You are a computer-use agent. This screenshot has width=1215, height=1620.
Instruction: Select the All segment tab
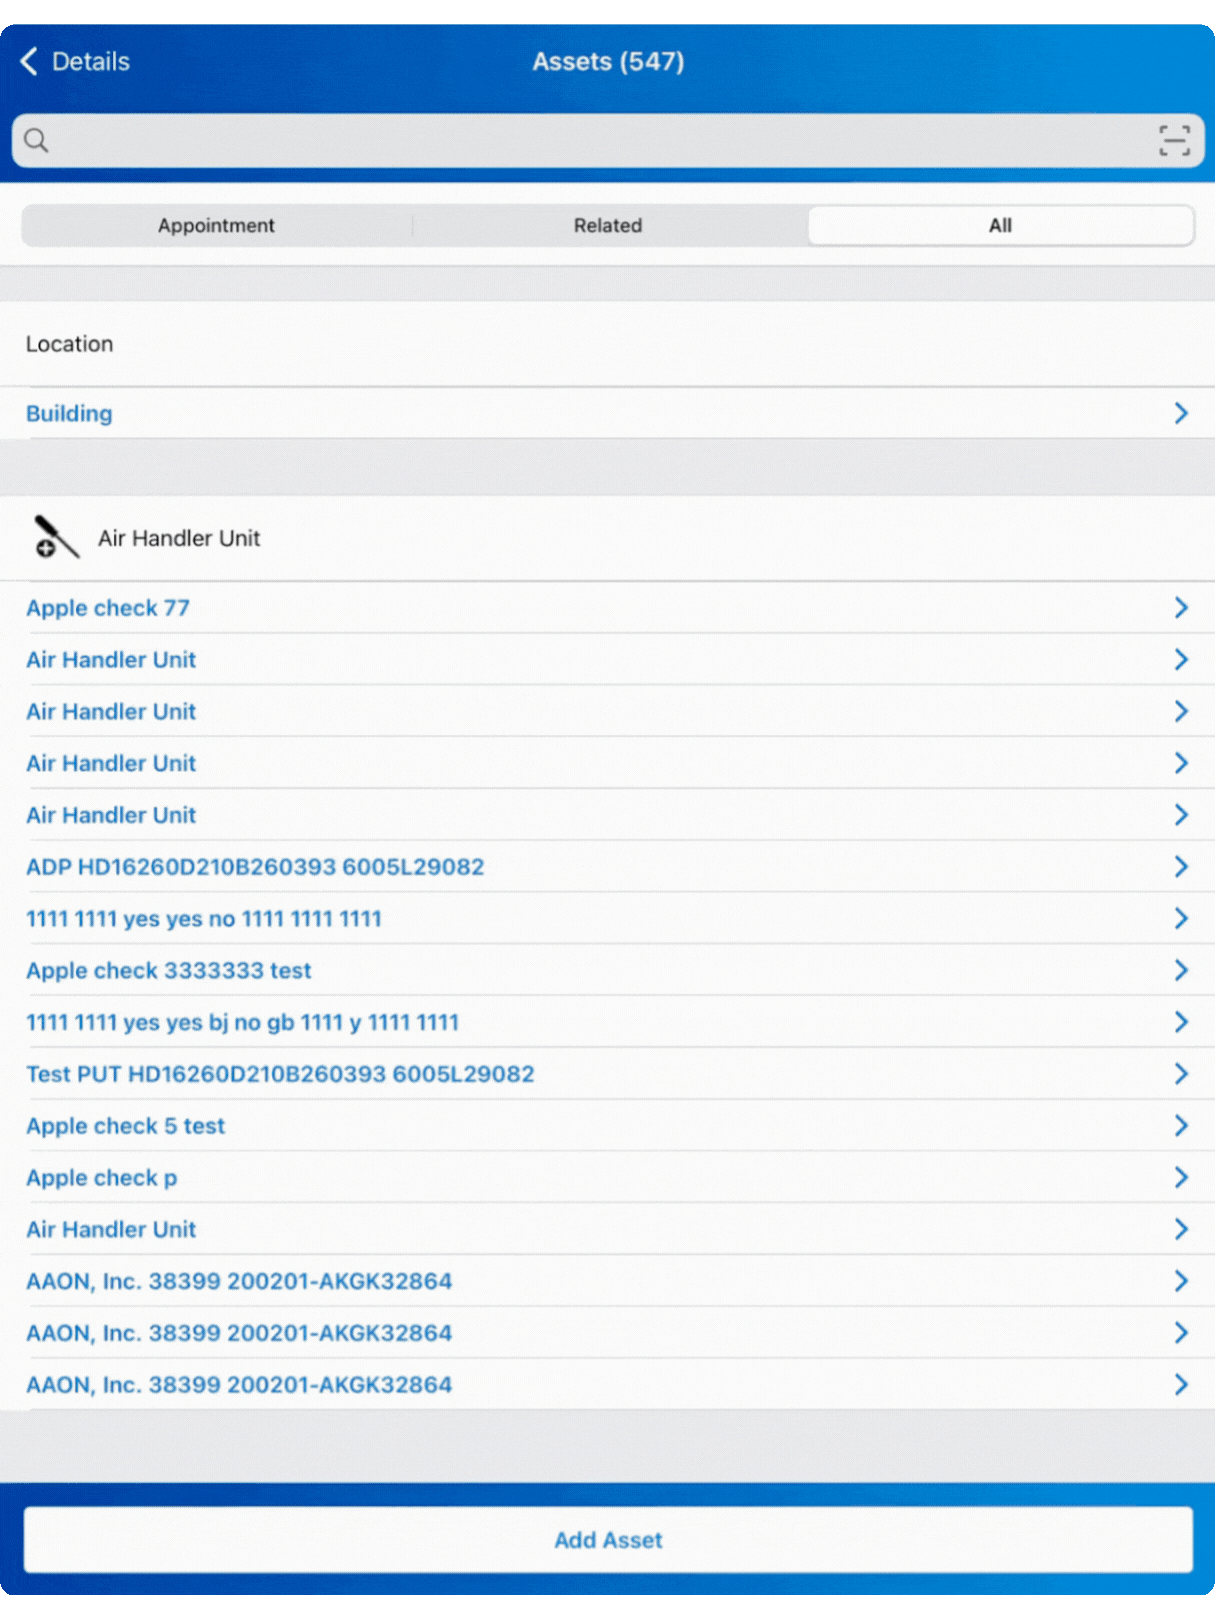[x=1000, y=226]
